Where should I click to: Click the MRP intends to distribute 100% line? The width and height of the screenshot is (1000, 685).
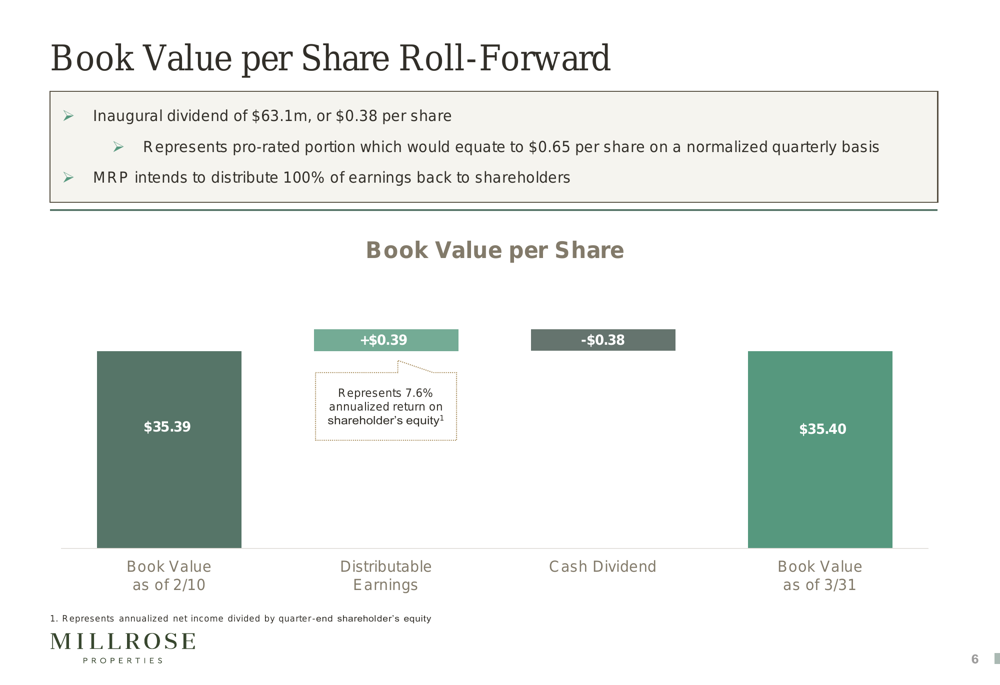click(x=331, y=178)
